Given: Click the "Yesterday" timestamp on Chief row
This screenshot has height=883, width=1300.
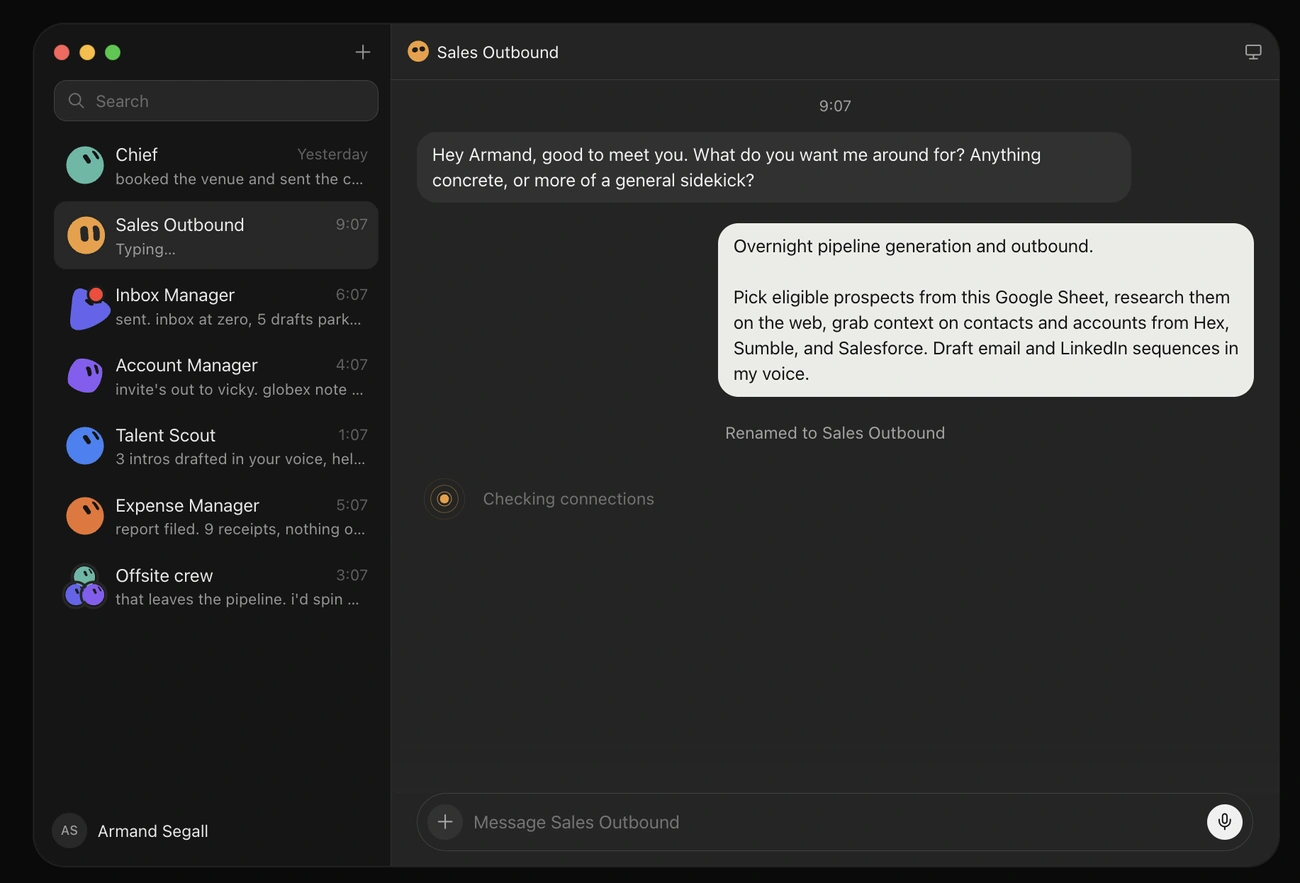Looking at the screenshot, I should (x=332, y=154).
